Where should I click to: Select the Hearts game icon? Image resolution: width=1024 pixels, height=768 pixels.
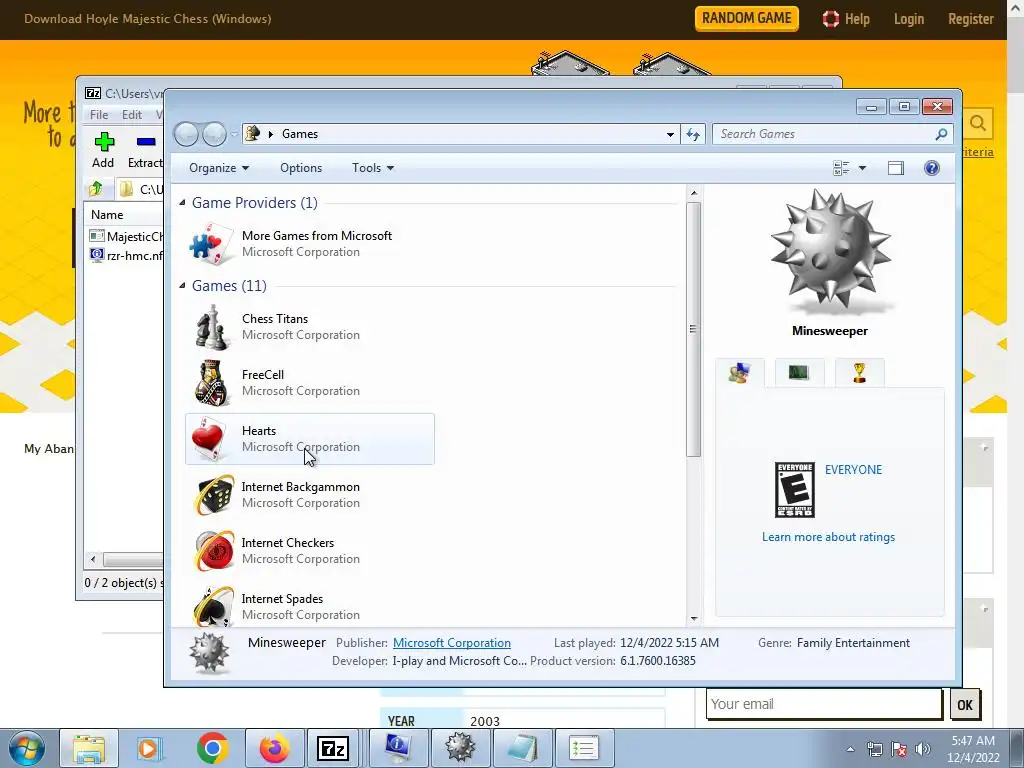pos(210,439)
